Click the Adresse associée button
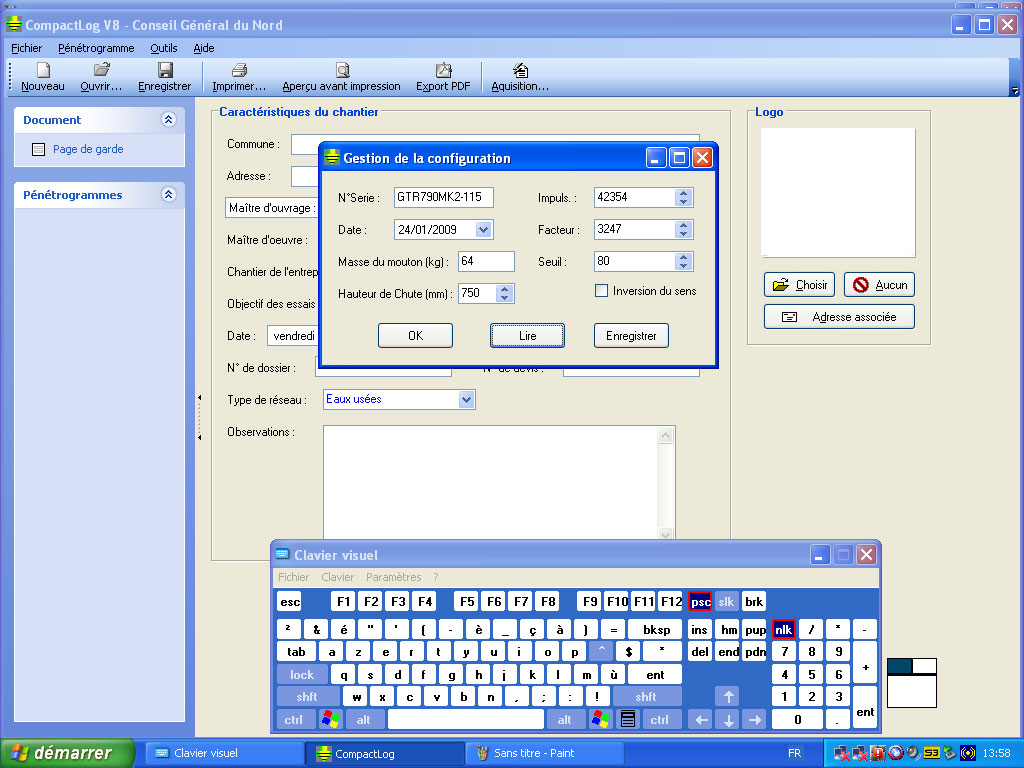1024x768 pixels. pos(839,317)
